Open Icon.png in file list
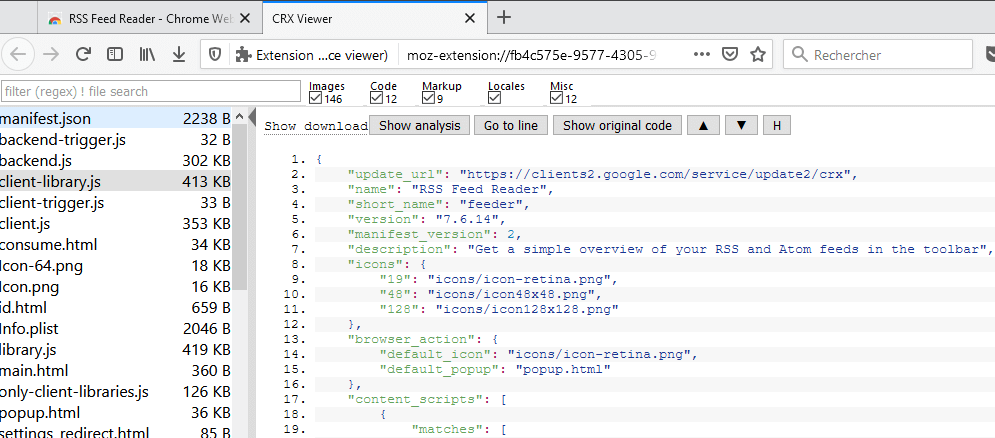Screen dimensions: 995x438 (x=115, y=286)
